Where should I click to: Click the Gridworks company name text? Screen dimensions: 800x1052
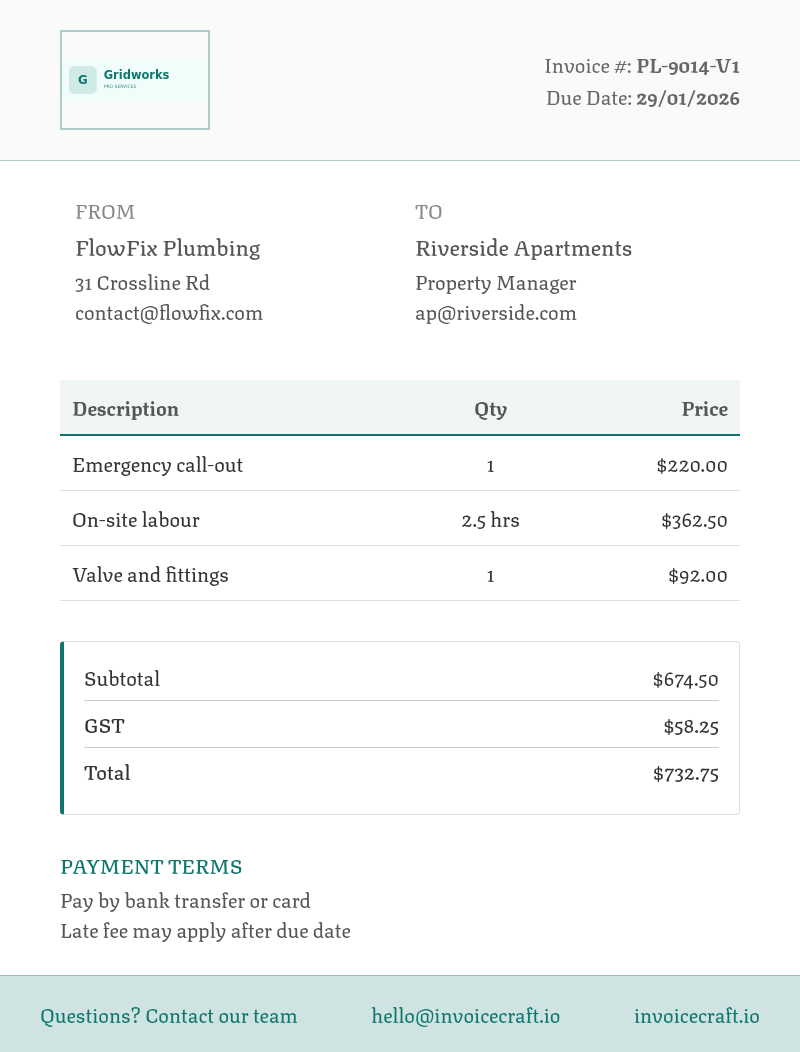(136, 74)
